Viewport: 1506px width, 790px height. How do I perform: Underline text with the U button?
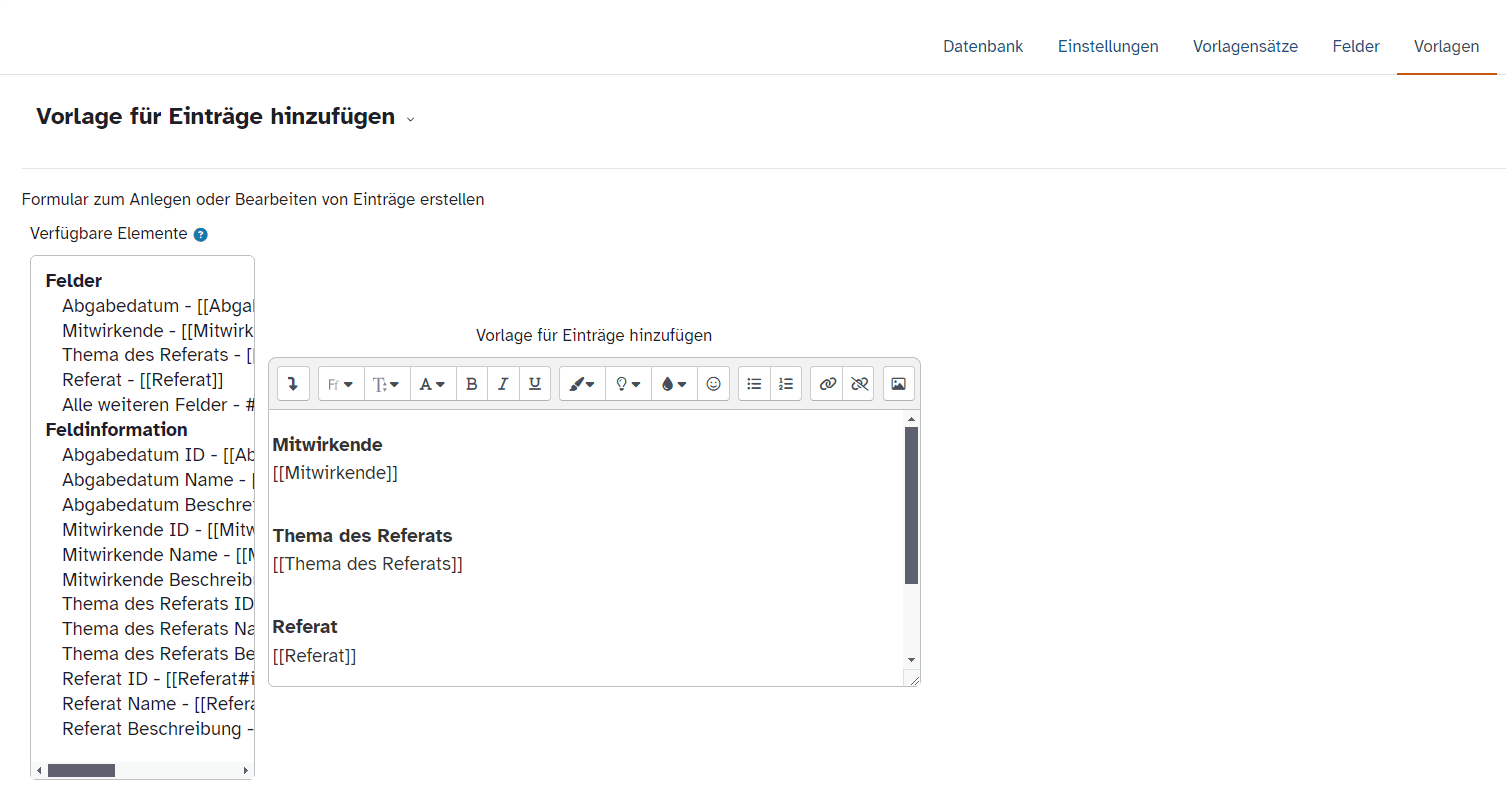click(x=535, y=384)
